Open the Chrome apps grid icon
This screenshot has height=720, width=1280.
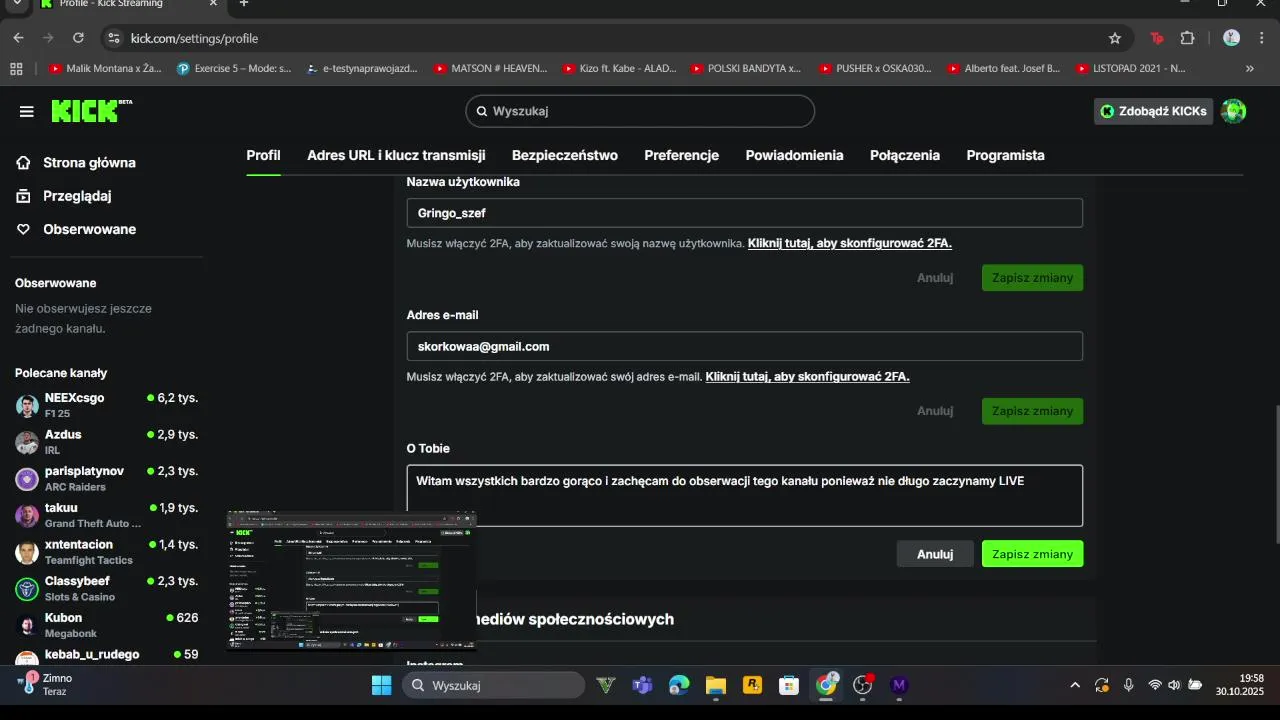16,69
